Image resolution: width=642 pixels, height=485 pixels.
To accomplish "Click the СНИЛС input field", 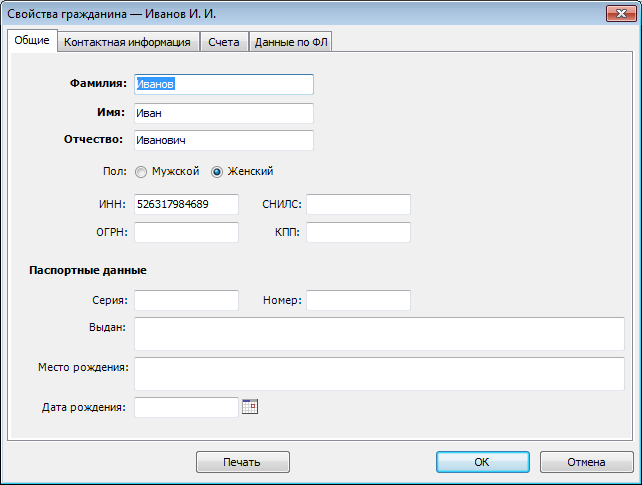I will (x=358, y=205).
